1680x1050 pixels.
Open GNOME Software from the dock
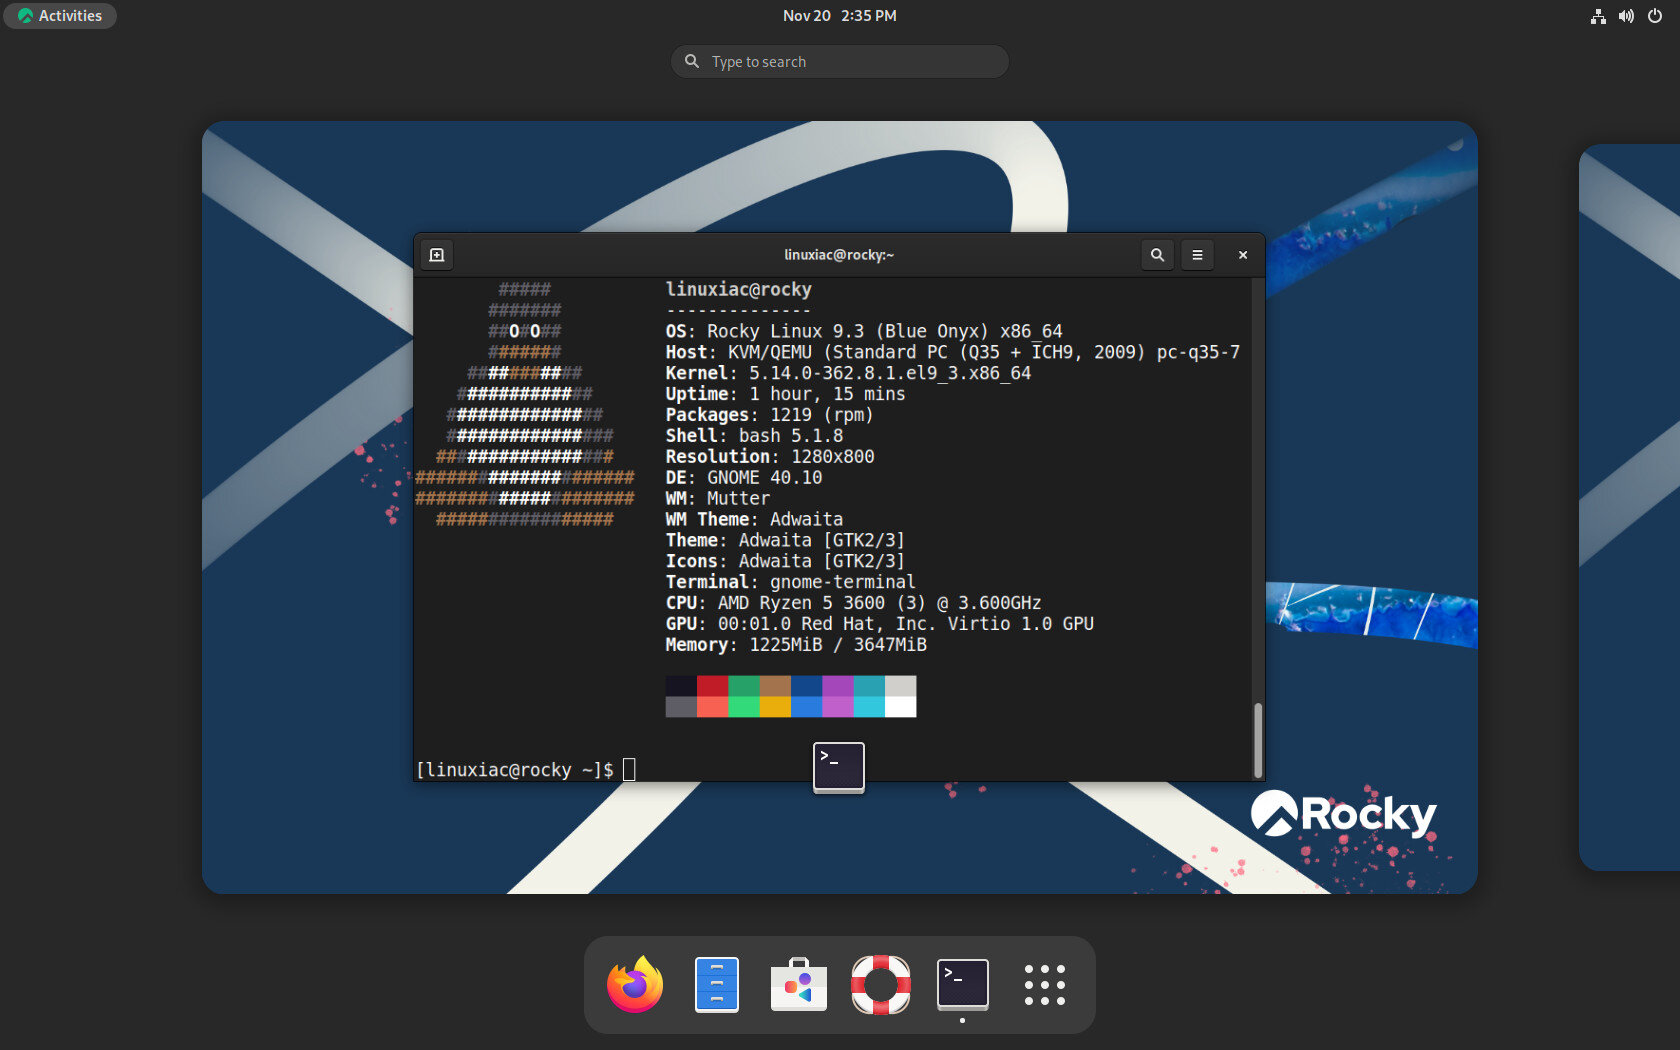coord(798,985)
